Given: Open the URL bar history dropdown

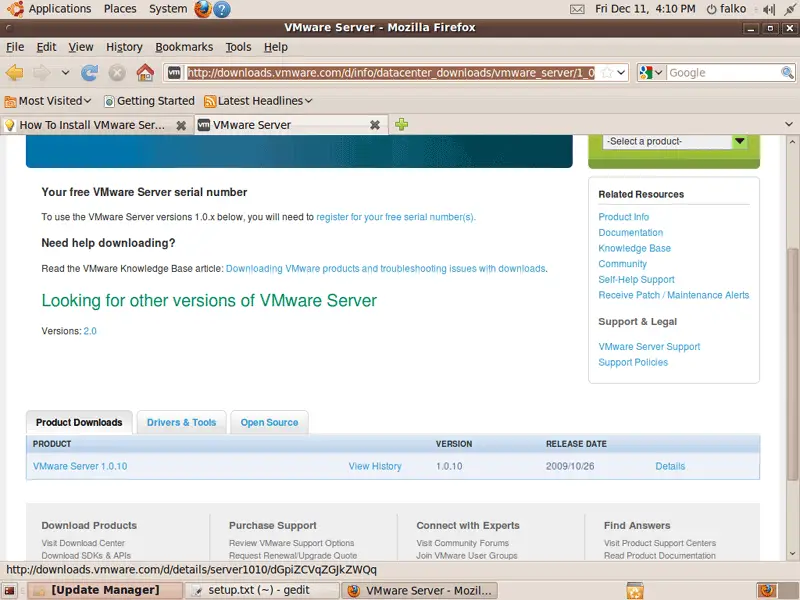Looking at the screenshot, I should [x=621, y=73].
